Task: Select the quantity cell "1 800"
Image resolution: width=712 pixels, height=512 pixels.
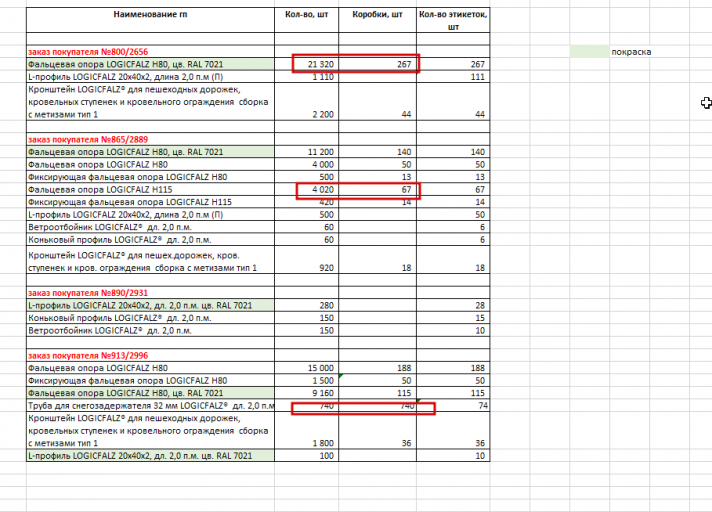Action: 307,430
